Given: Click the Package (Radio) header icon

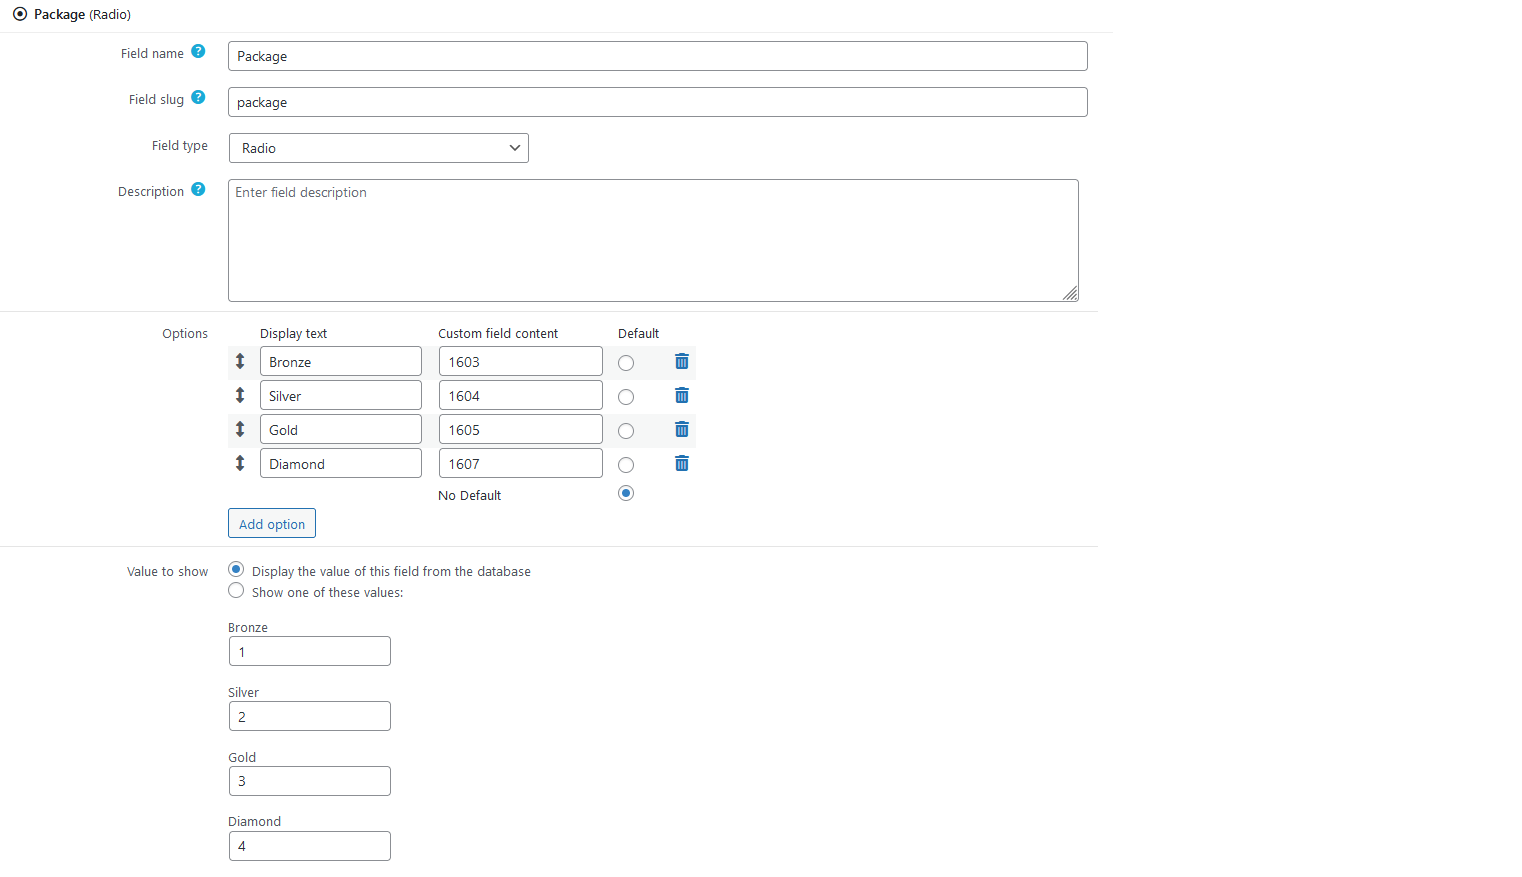Looking at the screenshot, I should [20, 14].
